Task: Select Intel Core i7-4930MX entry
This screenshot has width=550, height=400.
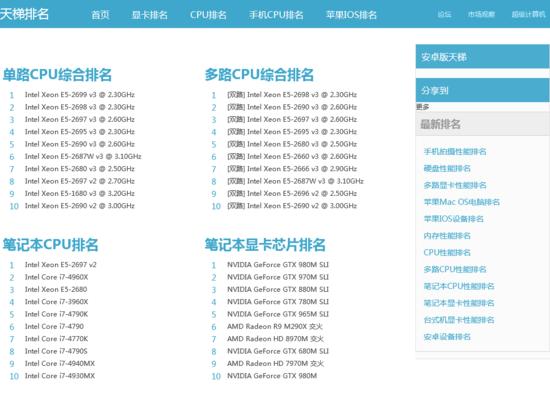Action: pos(60,376)
